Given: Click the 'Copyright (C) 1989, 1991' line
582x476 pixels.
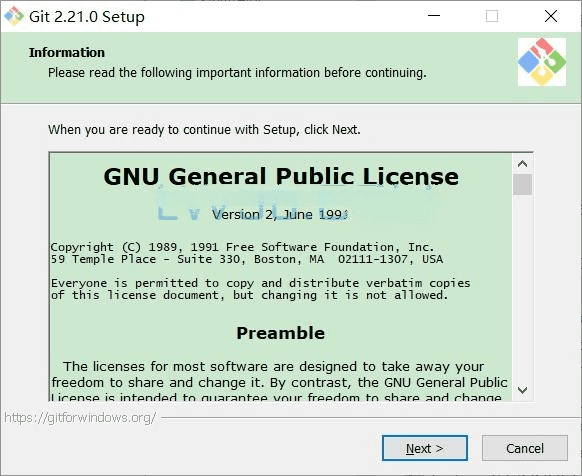Looking at the screenshot, I should [242, 247].
